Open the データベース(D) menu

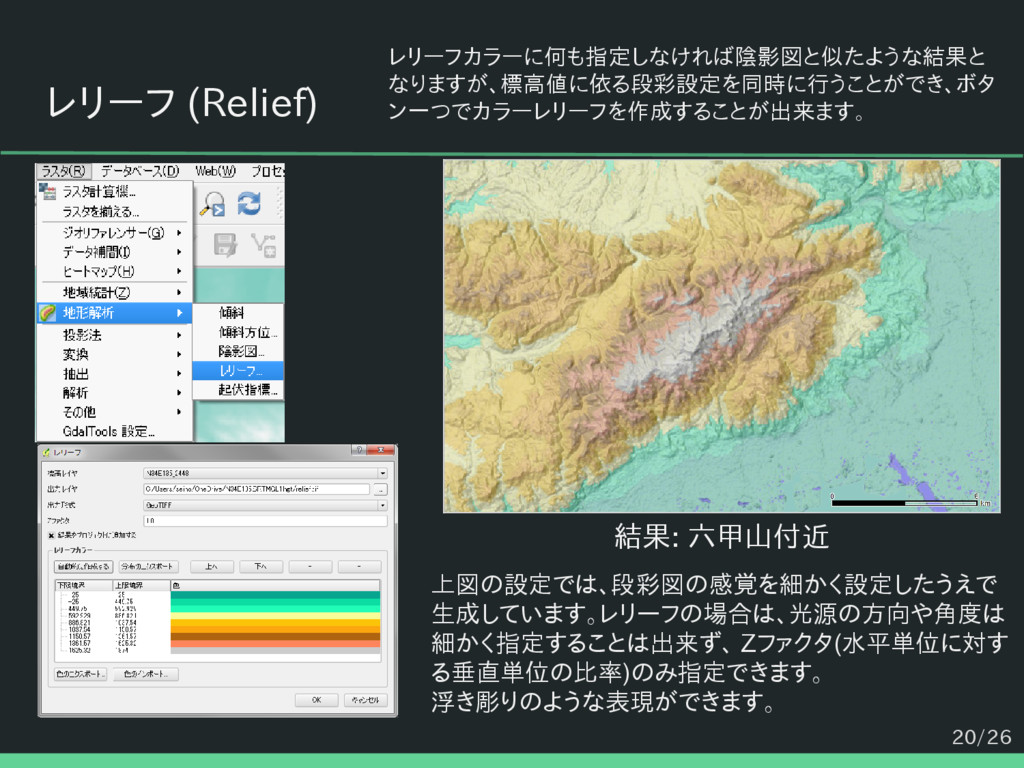(x=140, y=171)
